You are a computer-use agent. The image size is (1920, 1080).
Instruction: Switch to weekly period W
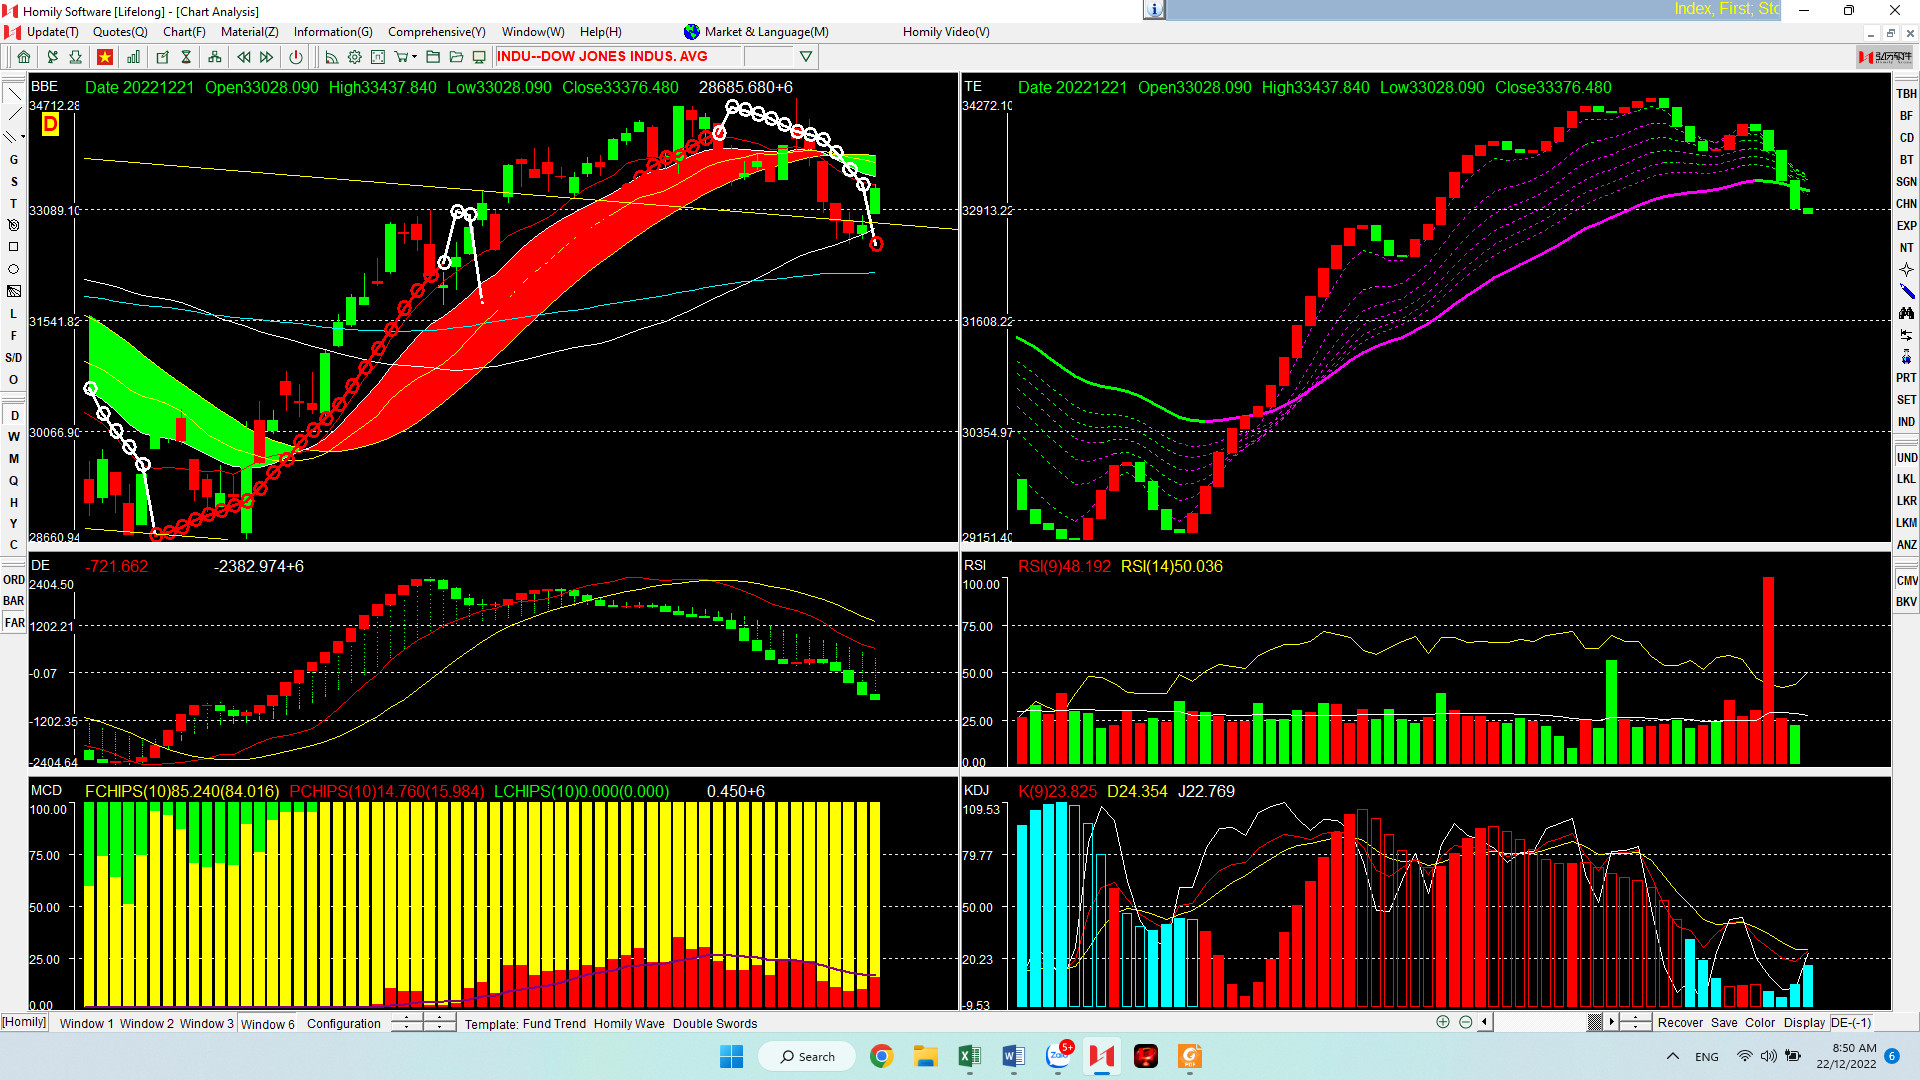[x=14, y=437]
